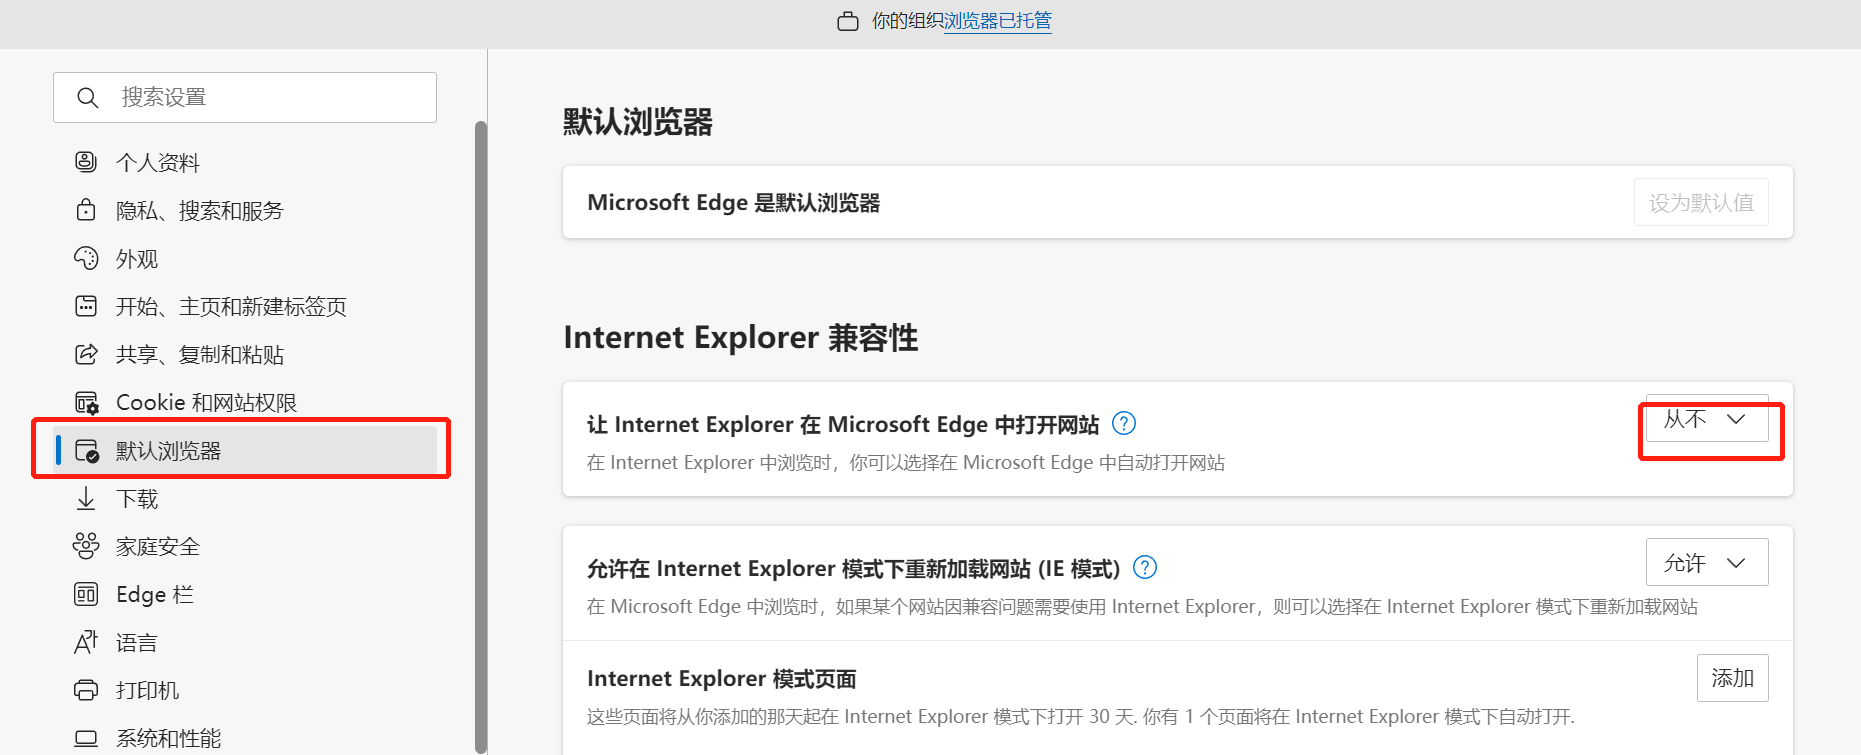Click the 下载 download arrow icon
The height and width of the screenshot is (755, 1861).
point(86,498)
